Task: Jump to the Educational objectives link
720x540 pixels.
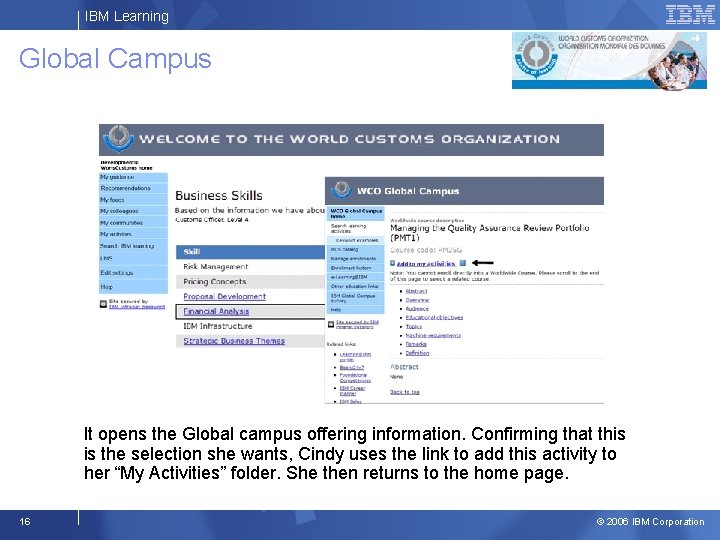Action: coord(434,317)
